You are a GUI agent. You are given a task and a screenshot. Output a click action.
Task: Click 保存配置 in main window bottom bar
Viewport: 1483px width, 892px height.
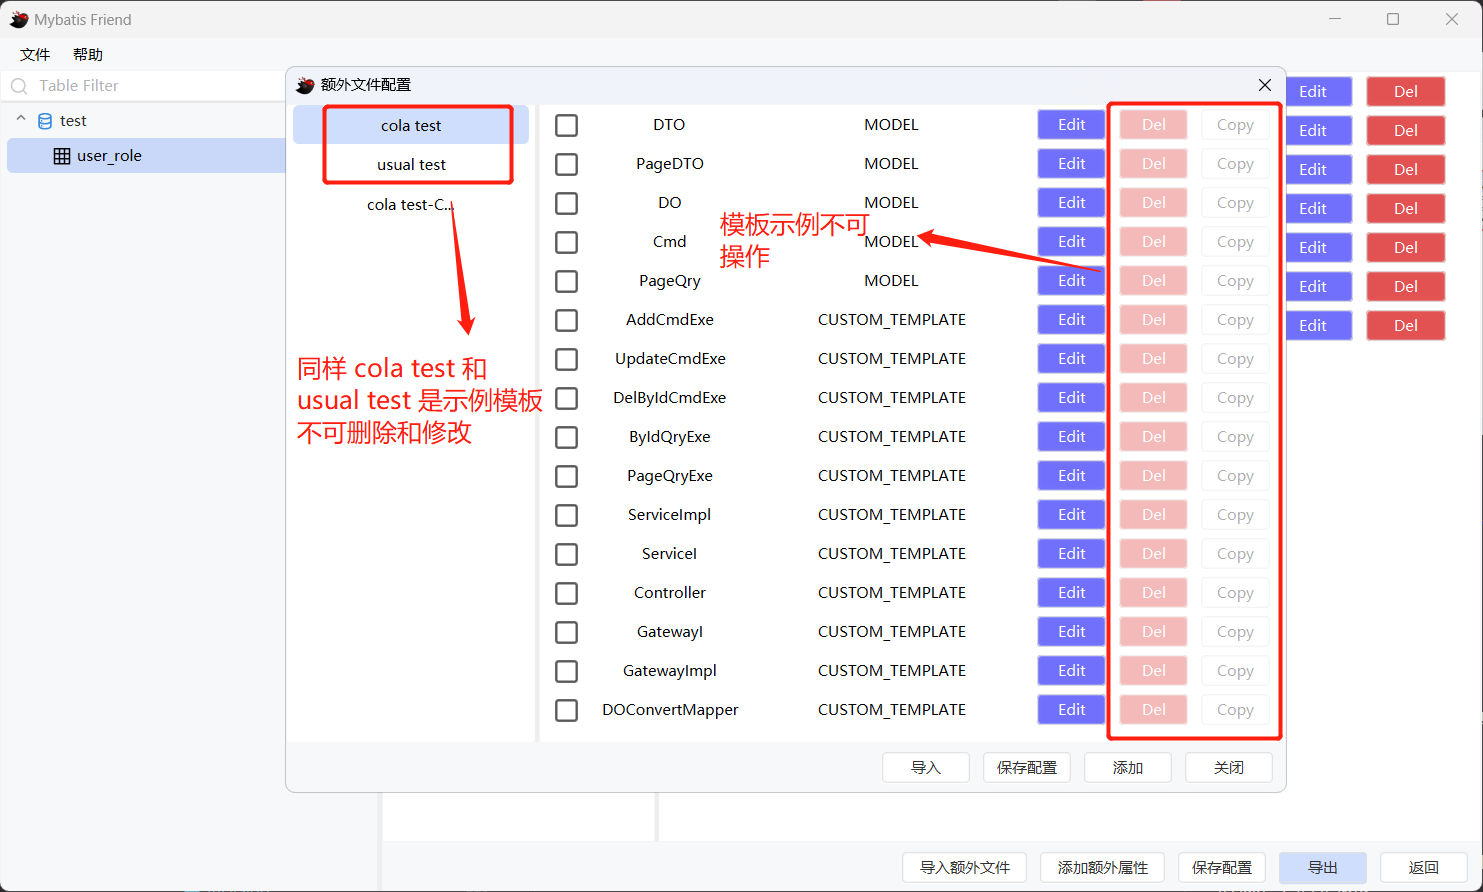[x=1222, y=868]
